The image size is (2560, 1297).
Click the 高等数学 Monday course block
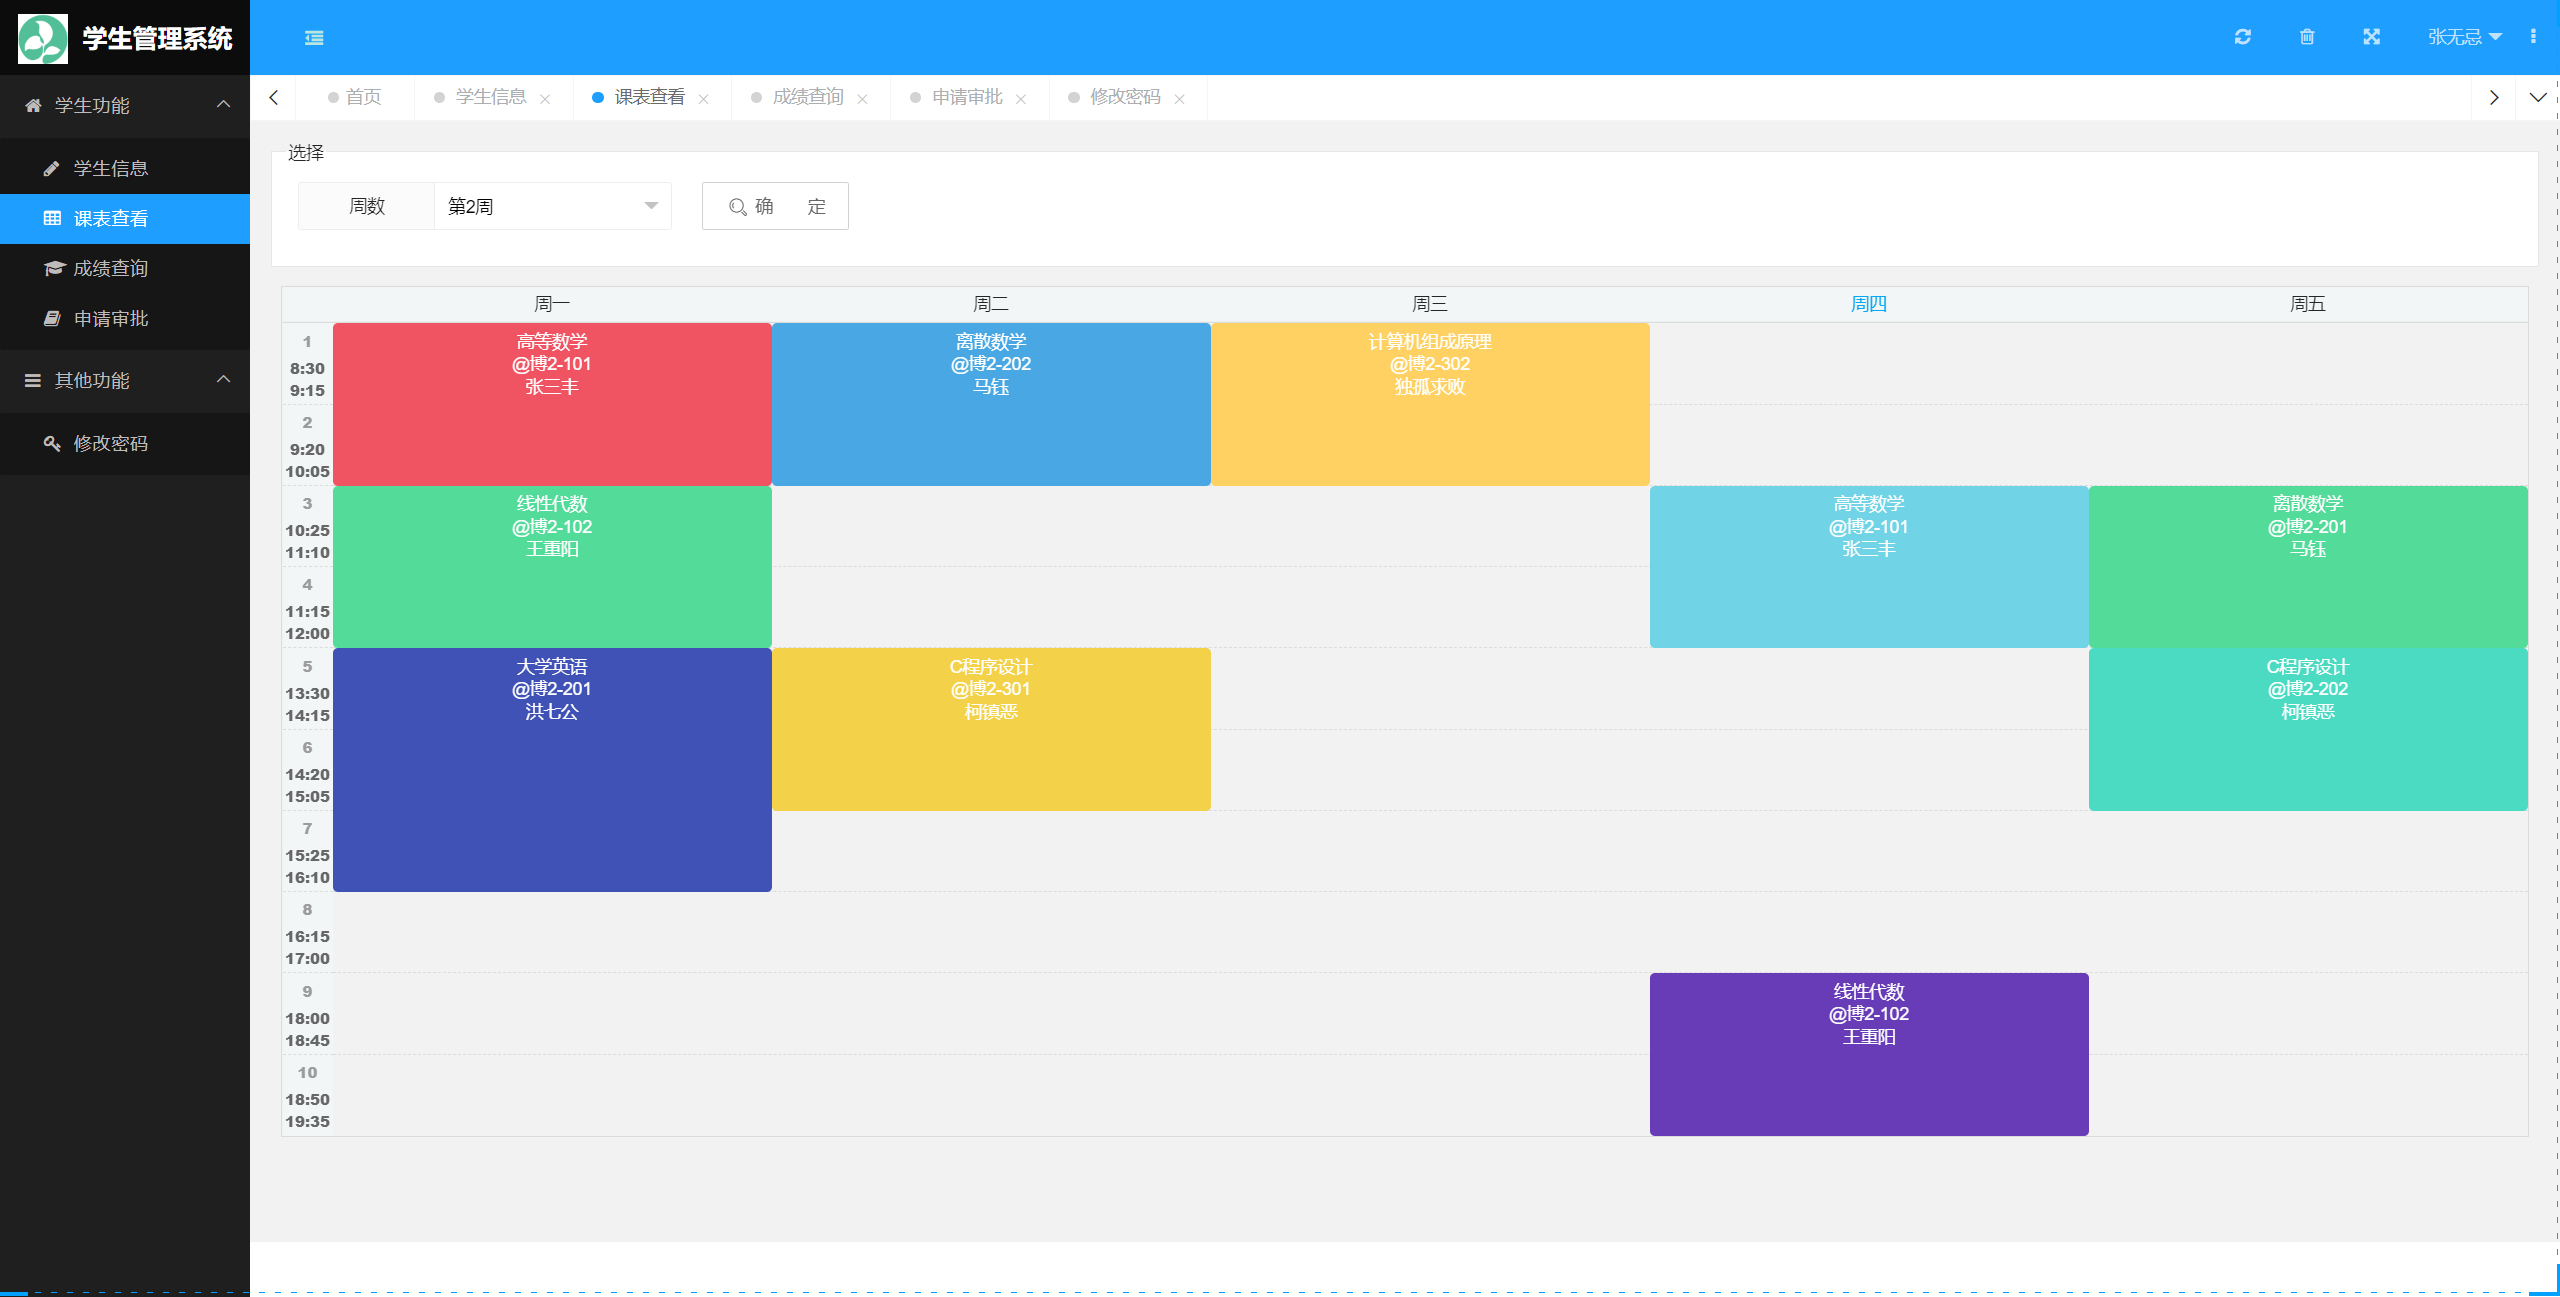click(552, 402)
